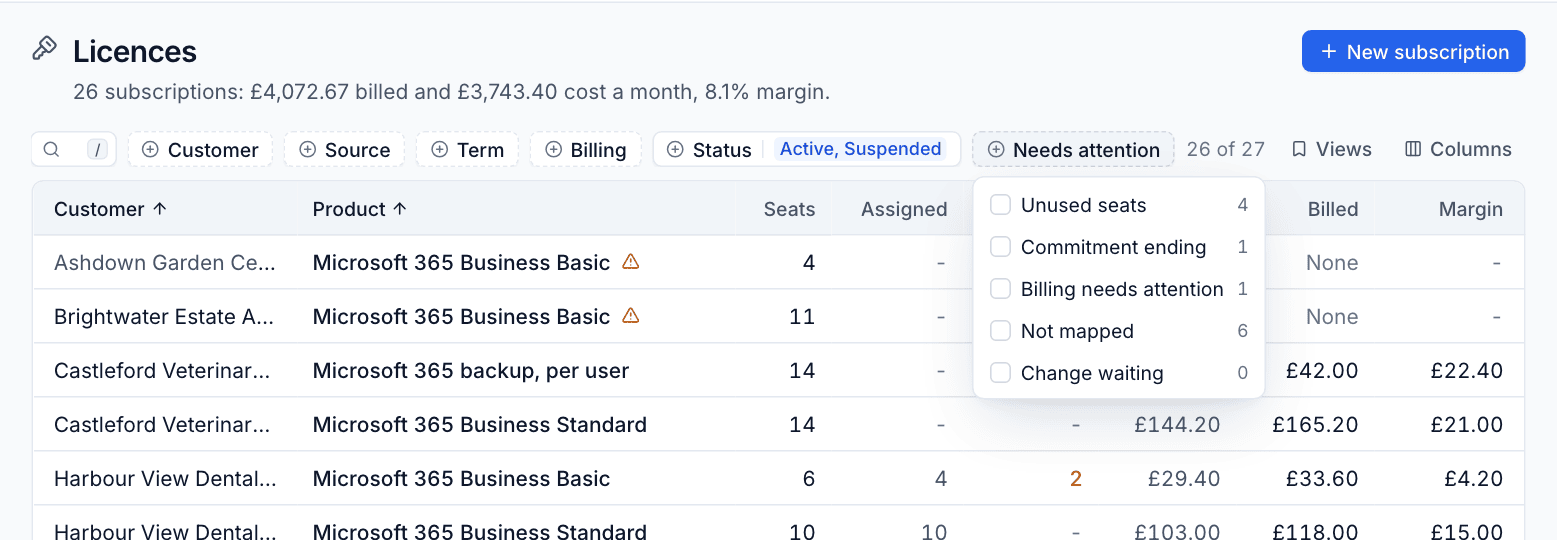Click the 6 seats value for Harbour View

809,478
